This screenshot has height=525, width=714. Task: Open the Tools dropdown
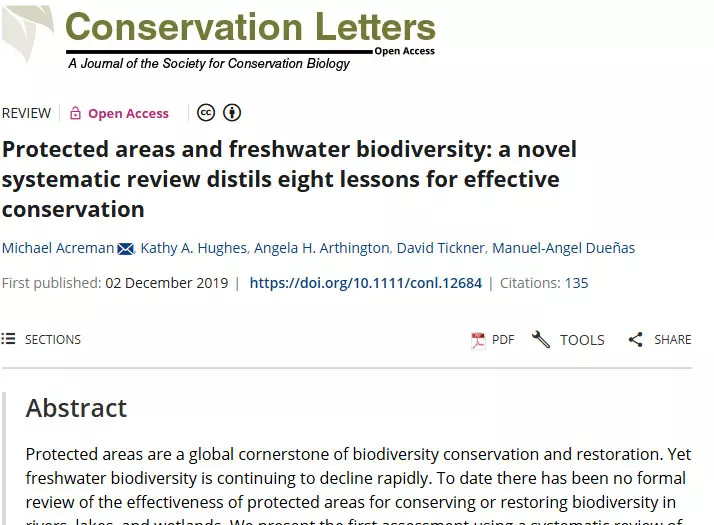click(581, 340)
